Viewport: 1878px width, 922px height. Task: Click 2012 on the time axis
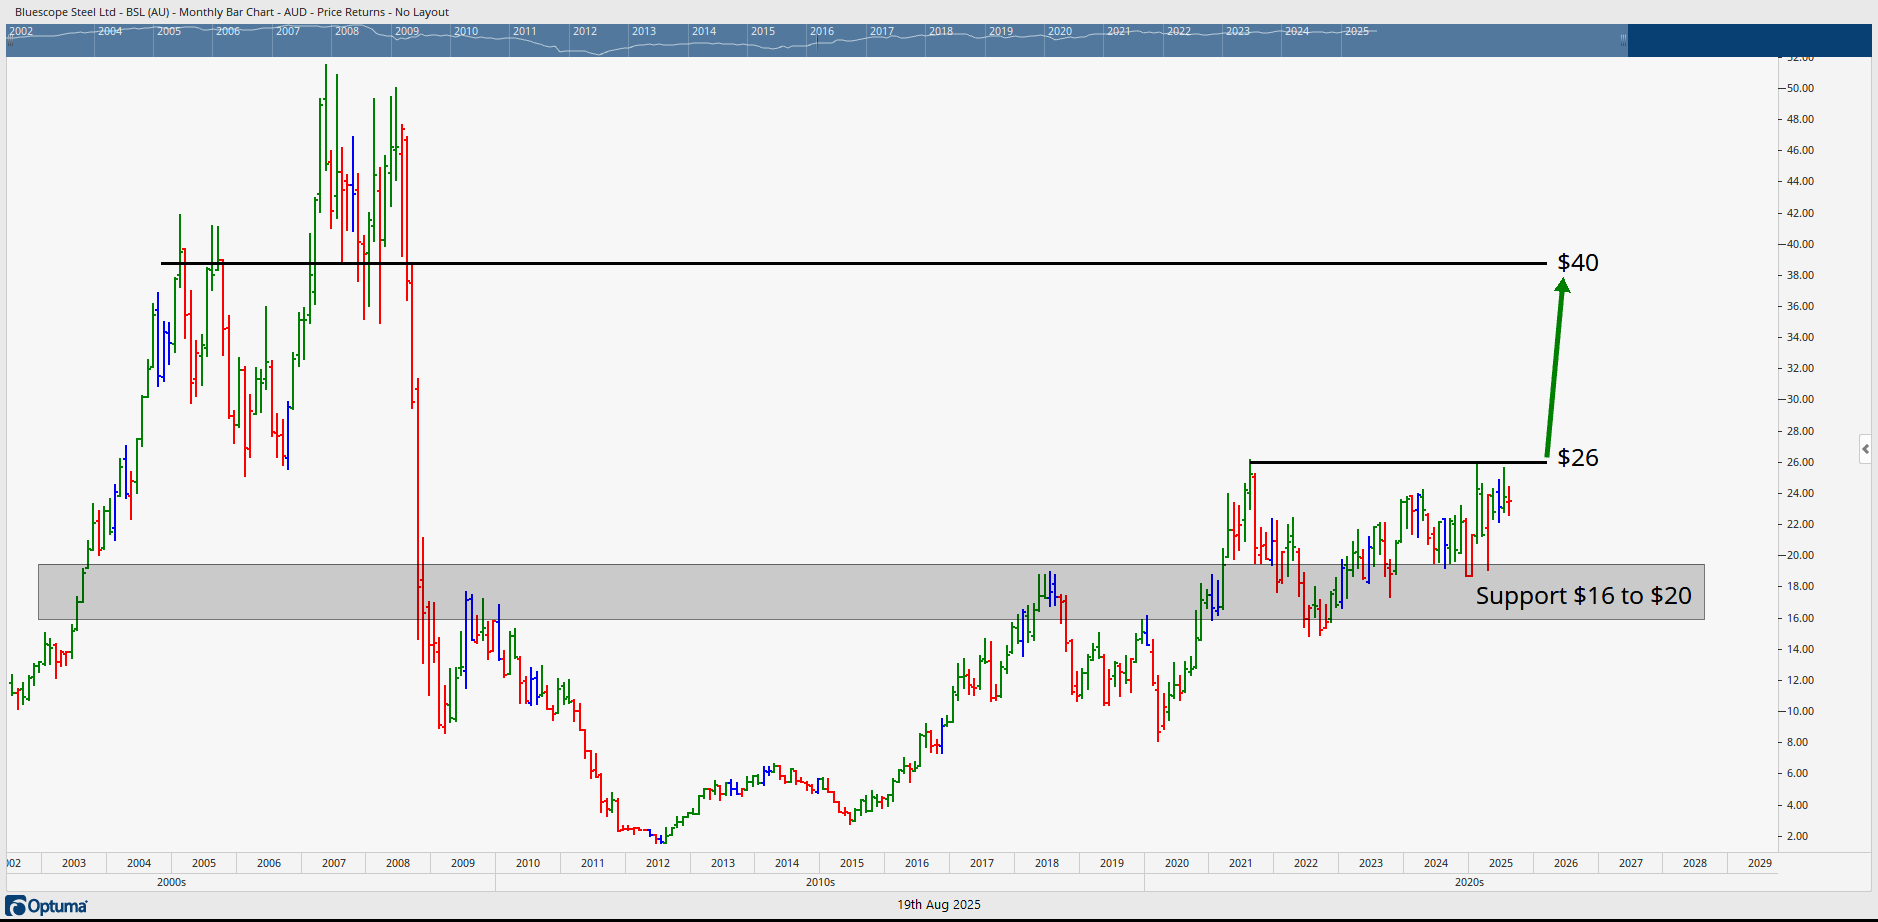tap(658, 863)
